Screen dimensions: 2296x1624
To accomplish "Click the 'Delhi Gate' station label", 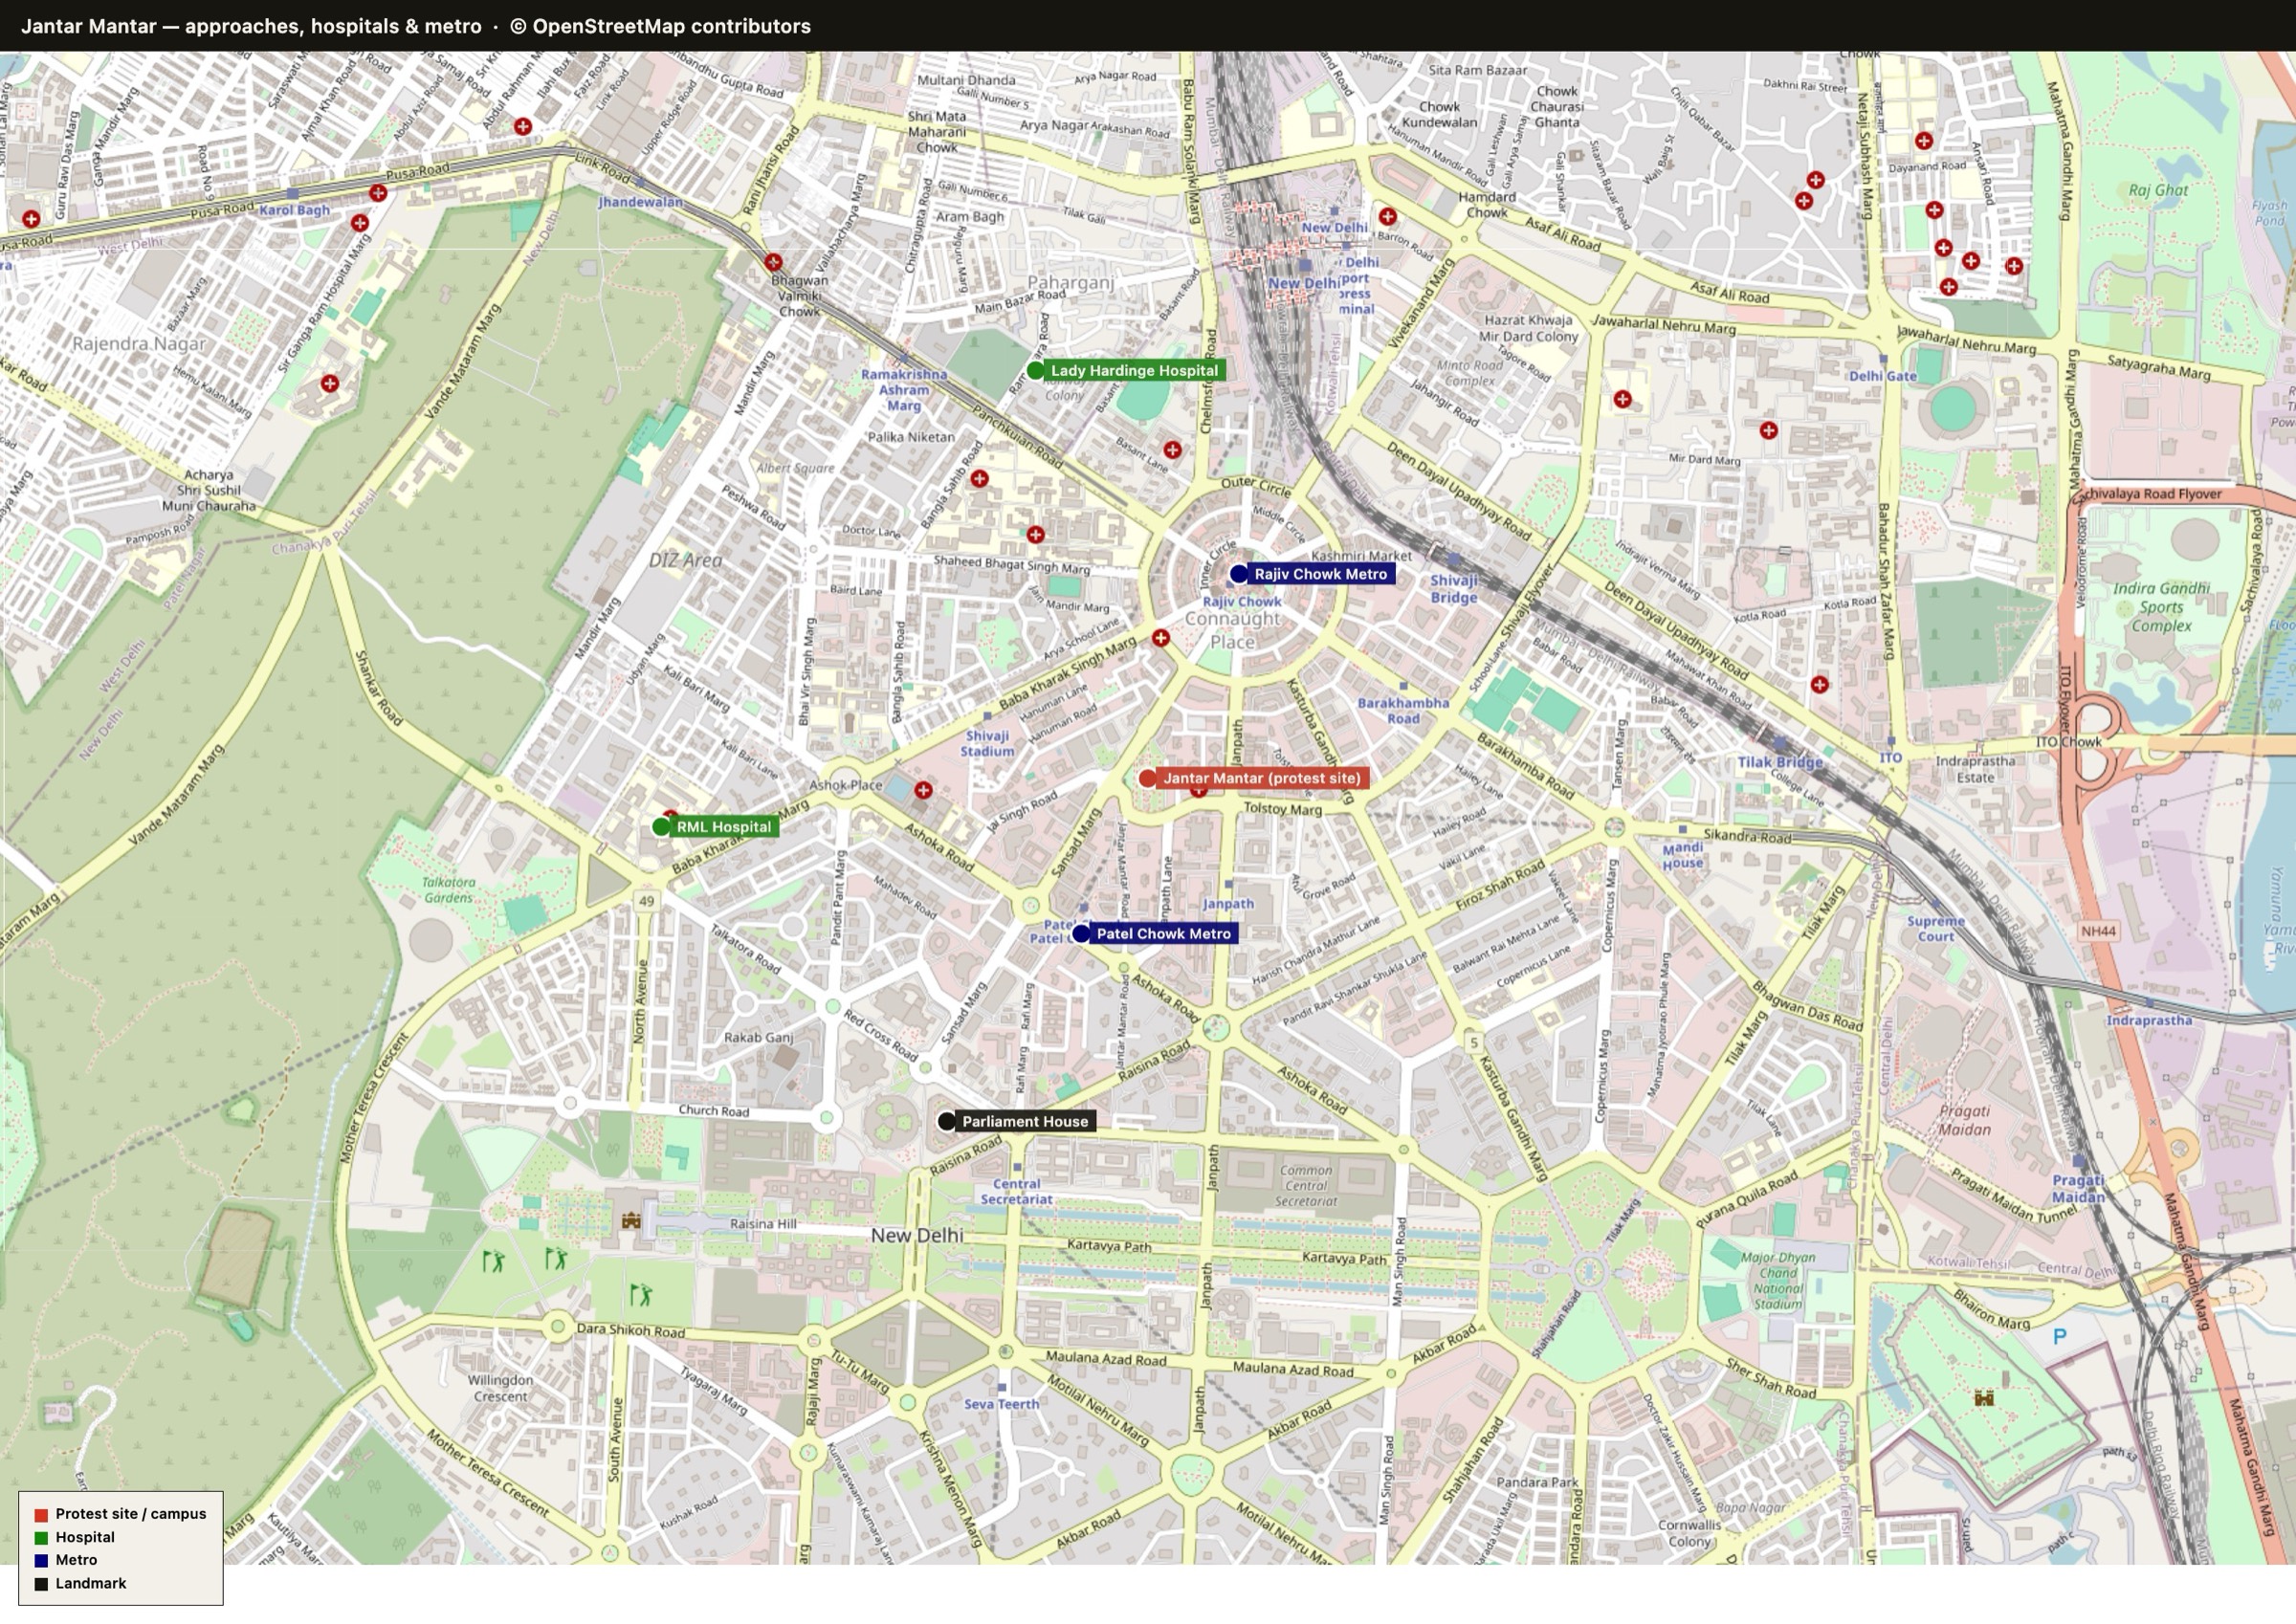I will [x=1883, y=377].
